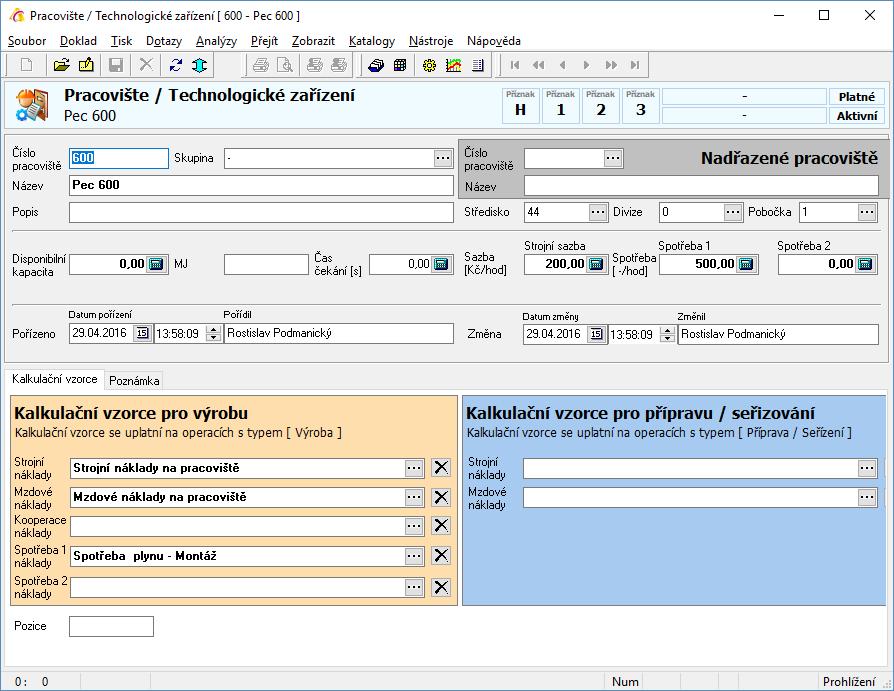The width and height of the screenshot is (894, 691).
Task: Click the print preview magnifier icon
Action: click(285, 65)
